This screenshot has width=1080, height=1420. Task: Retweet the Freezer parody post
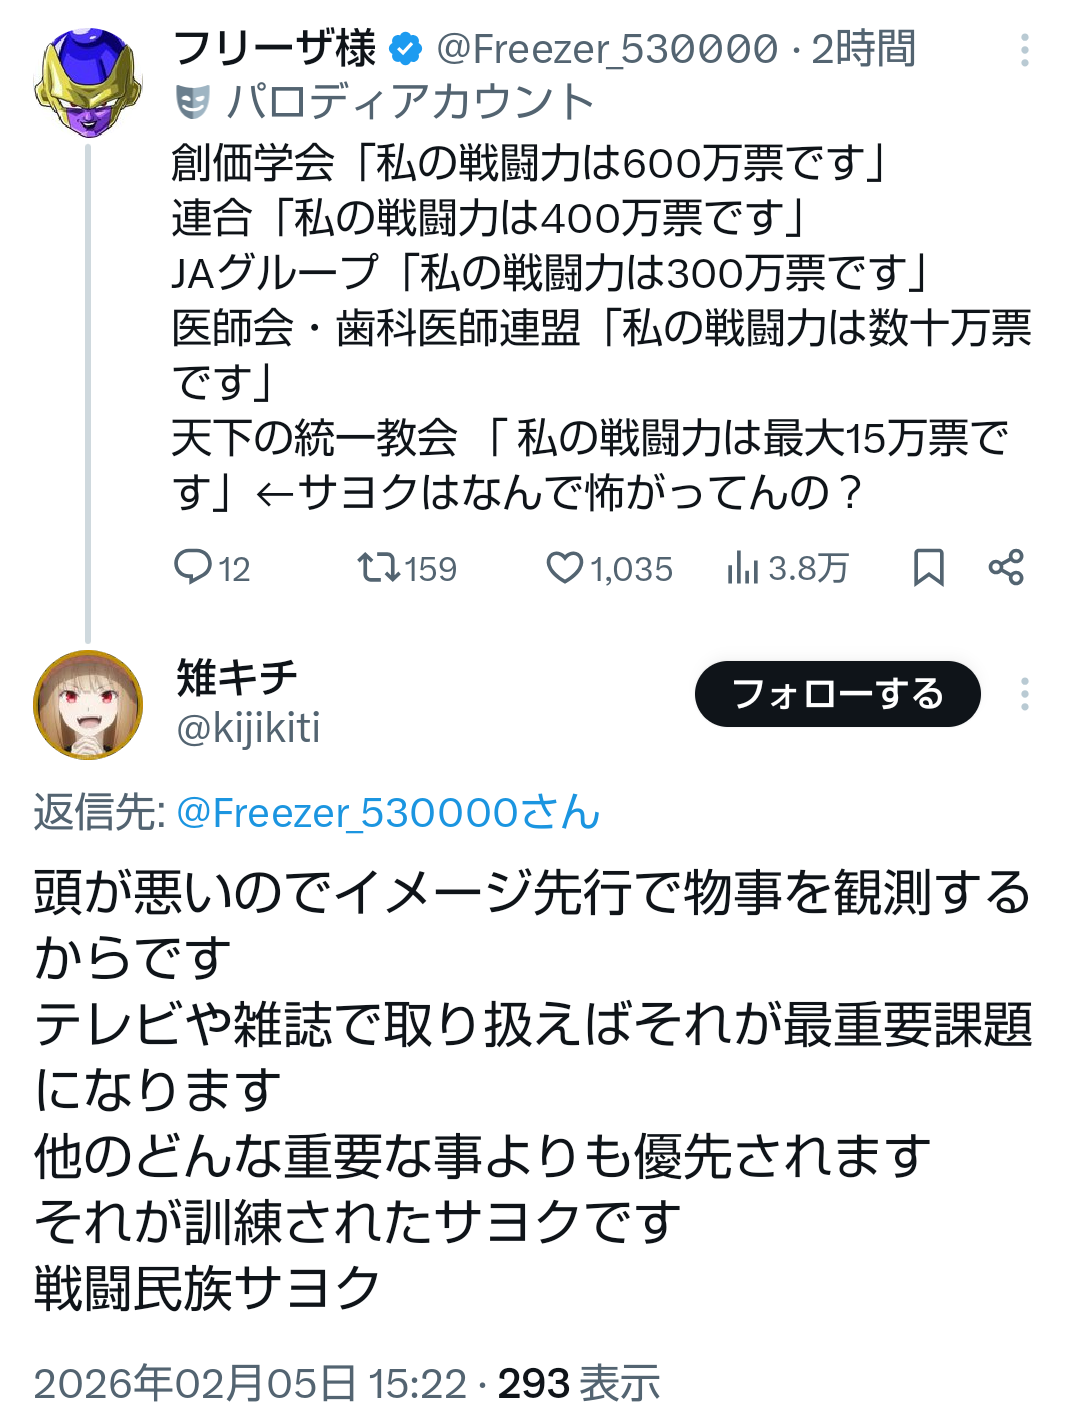[380, 567]
